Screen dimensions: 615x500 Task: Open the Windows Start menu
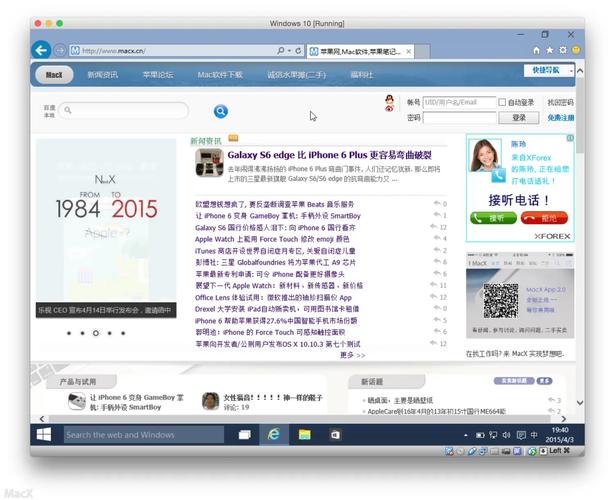pyautogui.click(x=44, y=435)
